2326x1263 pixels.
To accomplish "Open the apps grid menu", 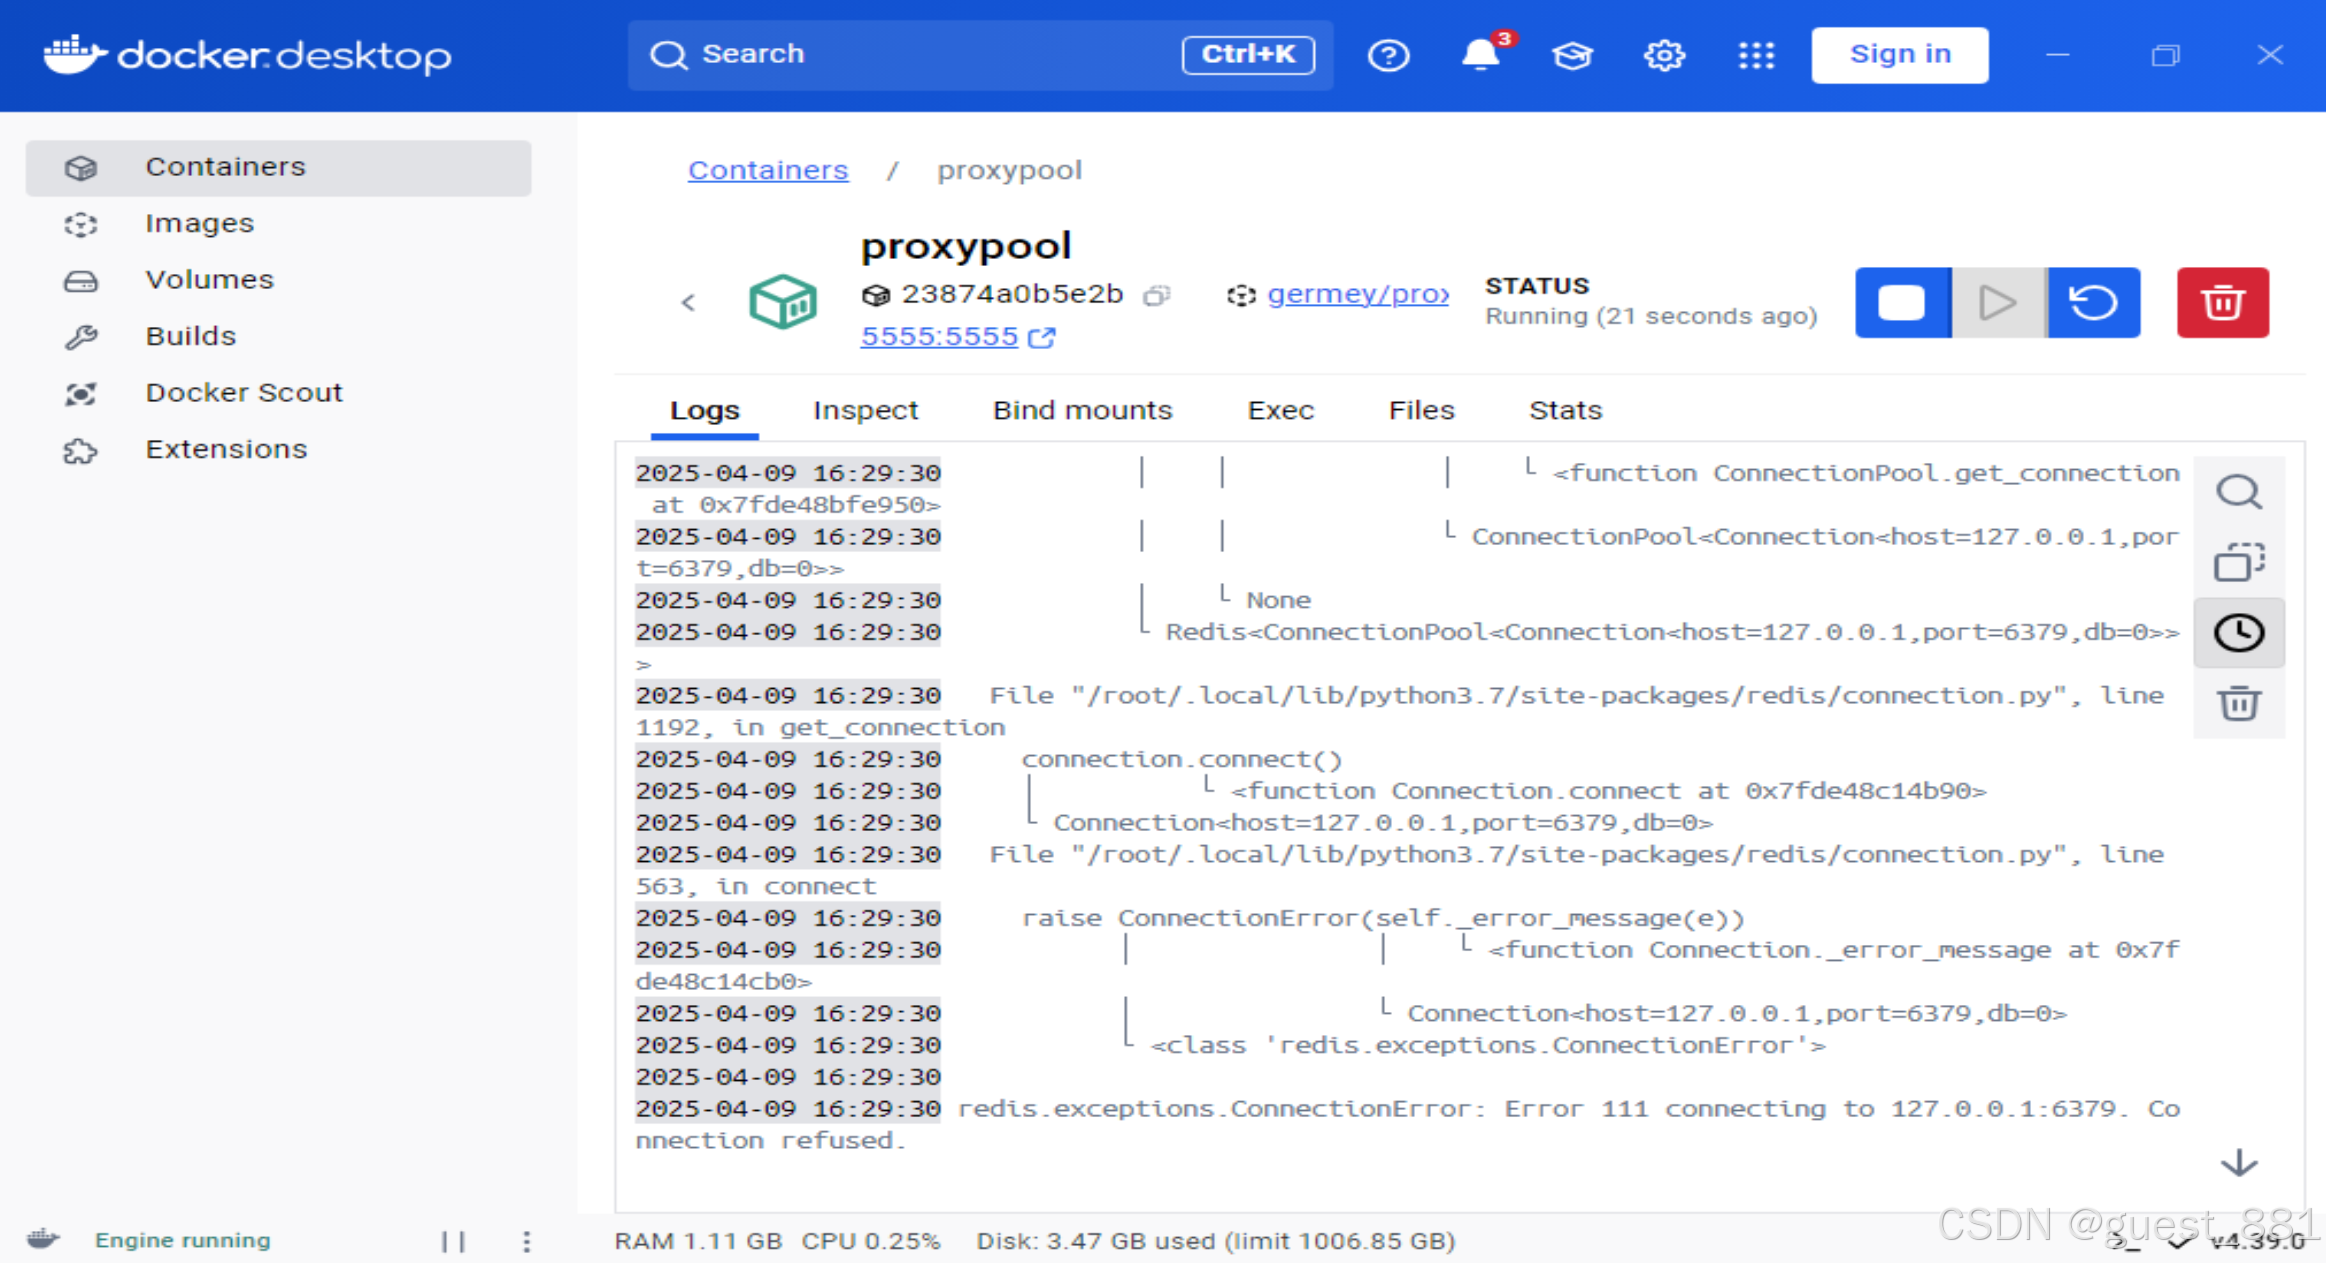I will point(1756,55).
